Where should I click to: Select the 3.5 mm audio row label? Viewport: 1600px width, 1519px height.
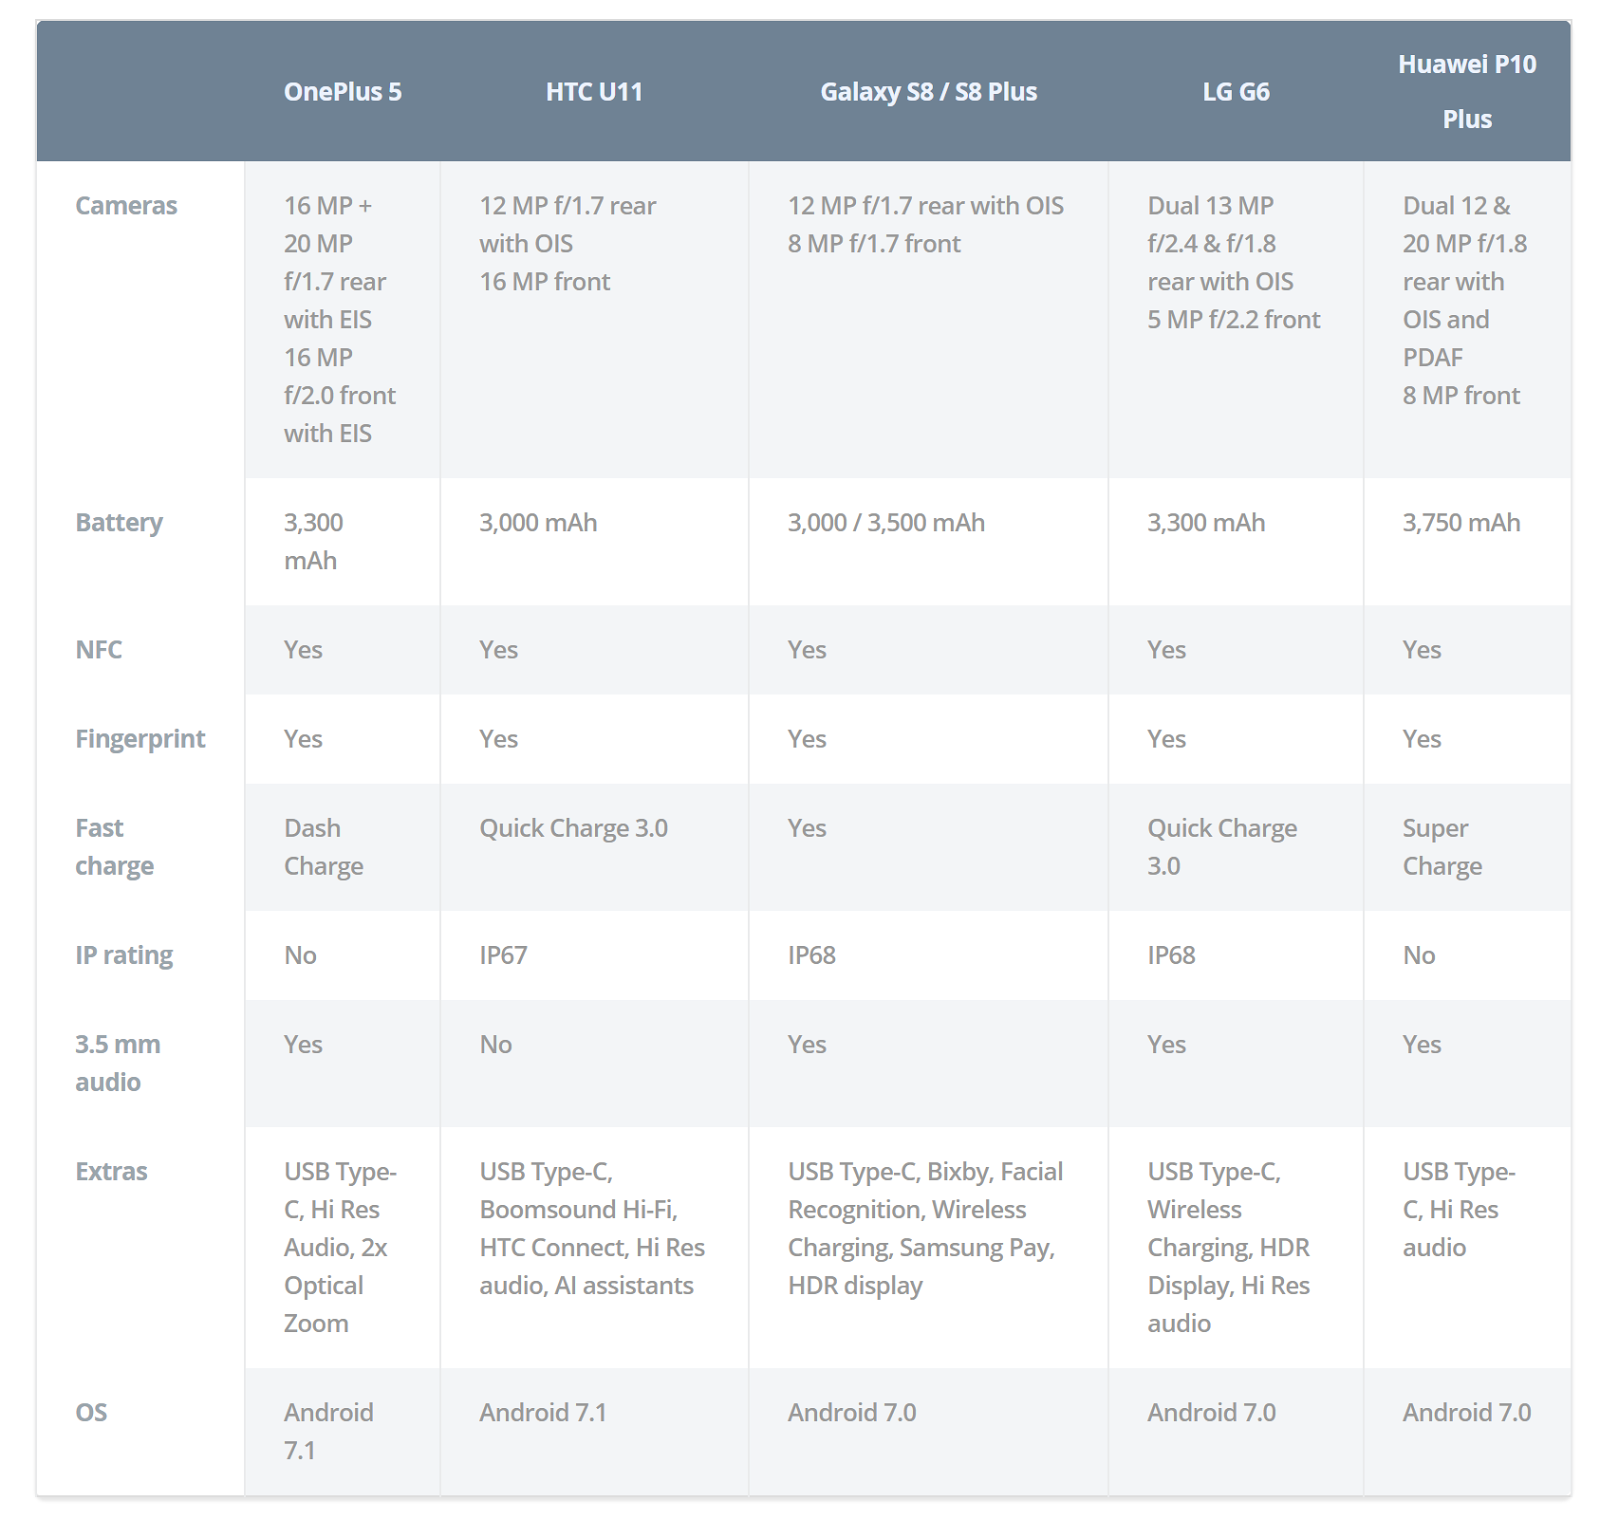[117, 1063]
